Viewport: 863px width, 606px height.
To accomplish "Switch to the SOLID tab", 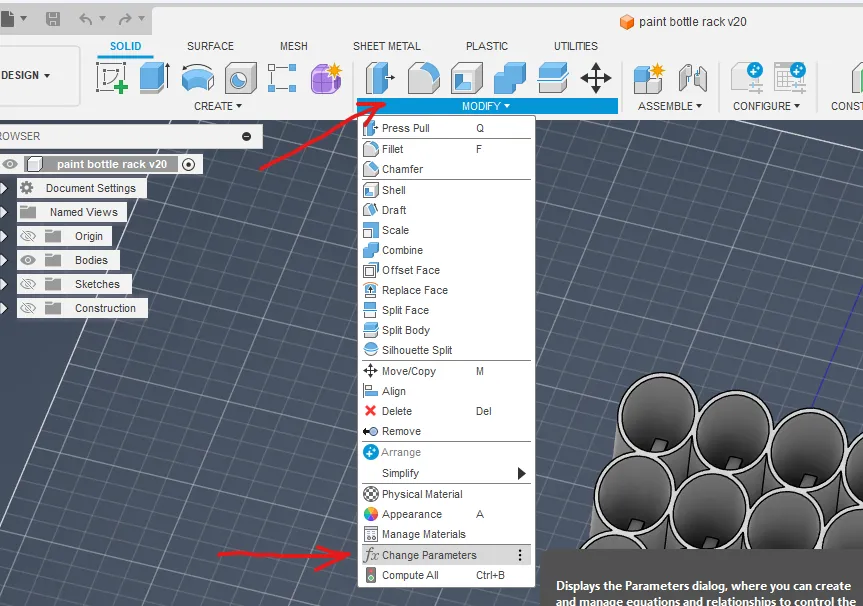I will (x=125, y=46).
